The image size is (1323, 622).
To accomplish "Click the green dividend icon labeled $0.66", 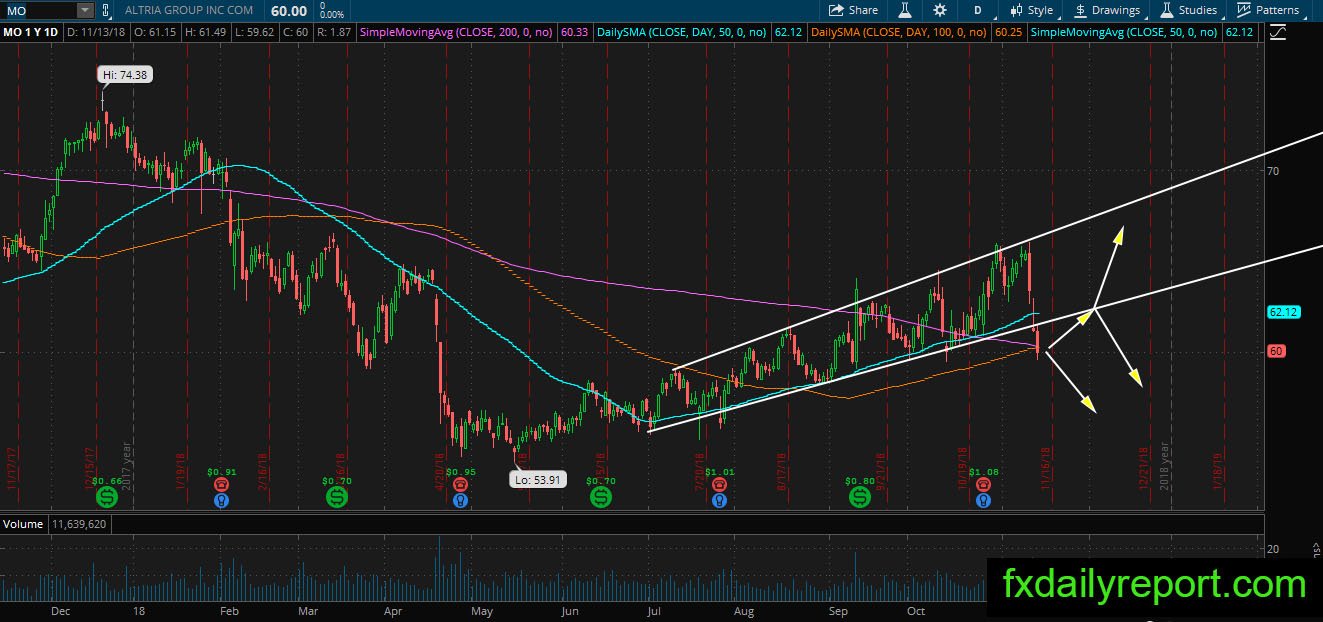I will [x=106, y=497].
